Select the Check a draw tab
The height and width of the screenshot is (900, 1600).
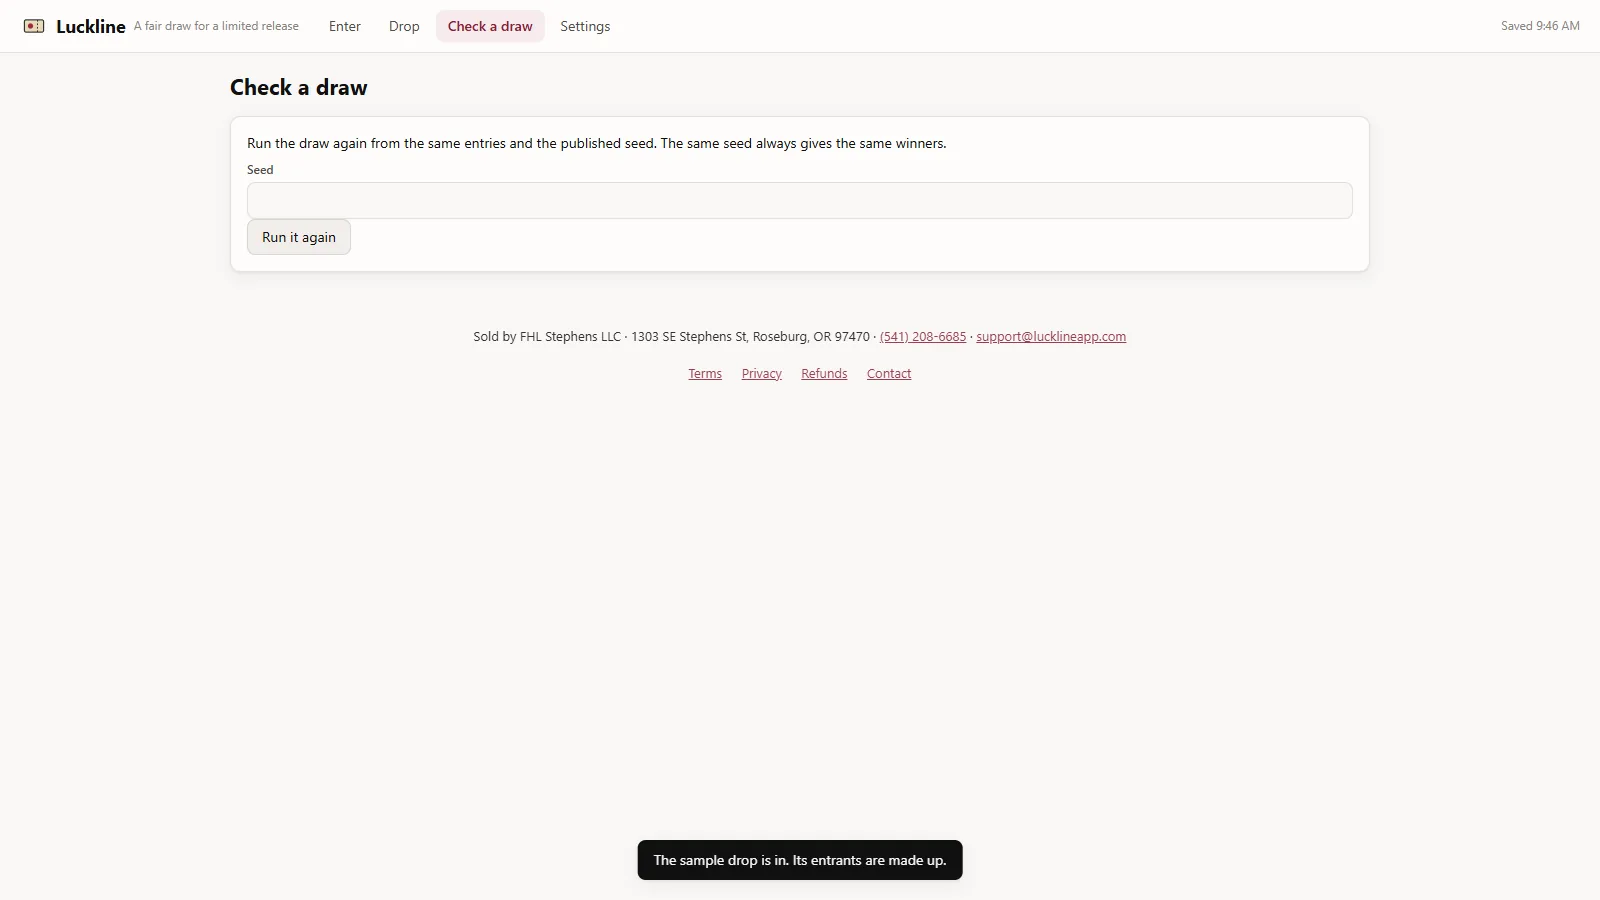(490, 26)
